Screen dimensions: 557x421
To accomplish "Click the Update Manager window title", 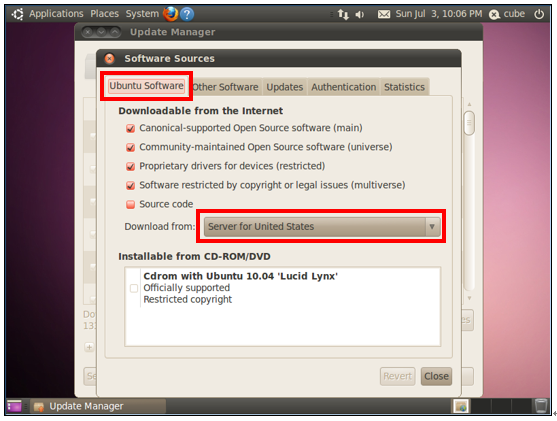I will point(172,32).
